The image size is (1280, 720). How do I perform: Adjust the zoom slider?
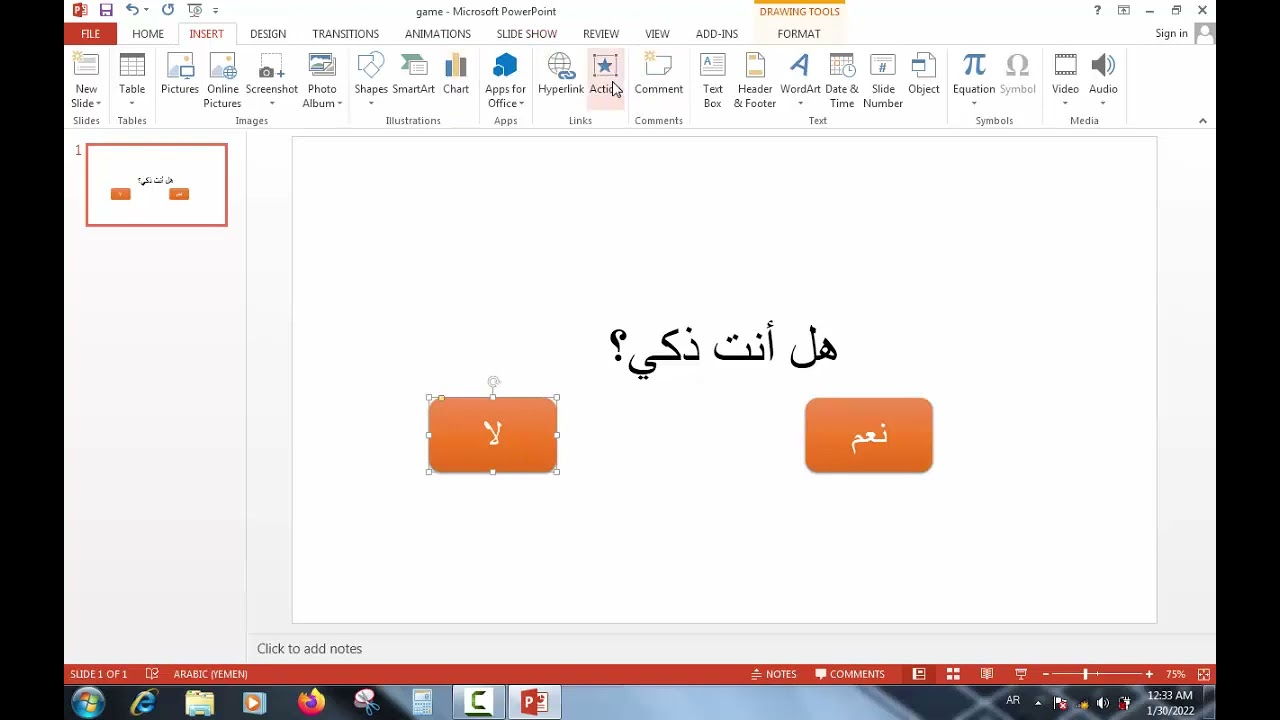(1085, 674)
